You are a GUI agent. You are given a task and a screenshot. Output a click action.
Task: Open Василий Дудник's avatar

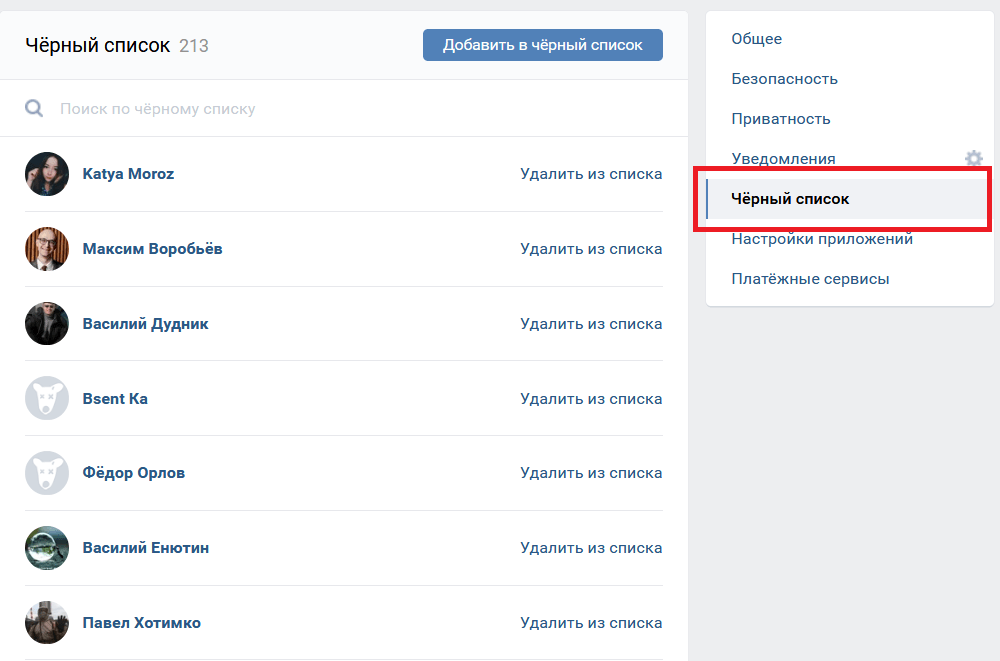(x=47, y=324)
